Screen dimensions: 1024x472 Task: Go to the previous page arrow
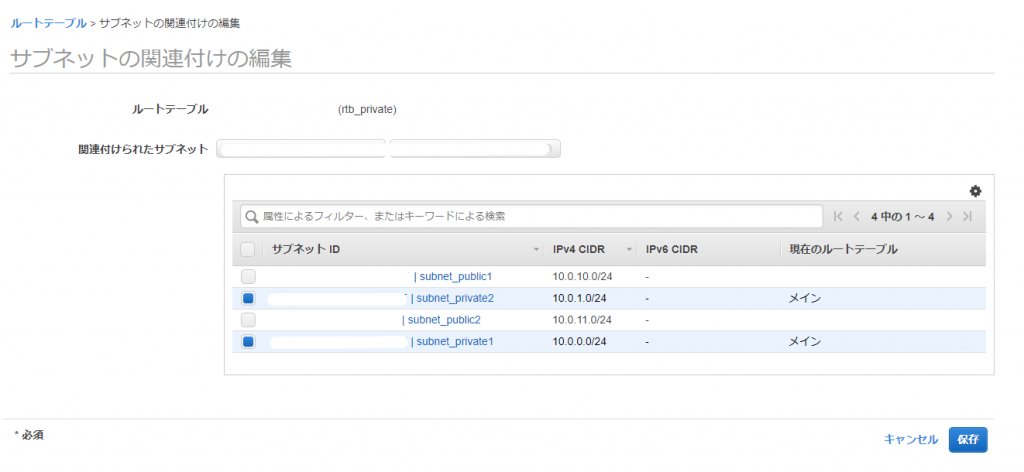click(x=856, y=216)
